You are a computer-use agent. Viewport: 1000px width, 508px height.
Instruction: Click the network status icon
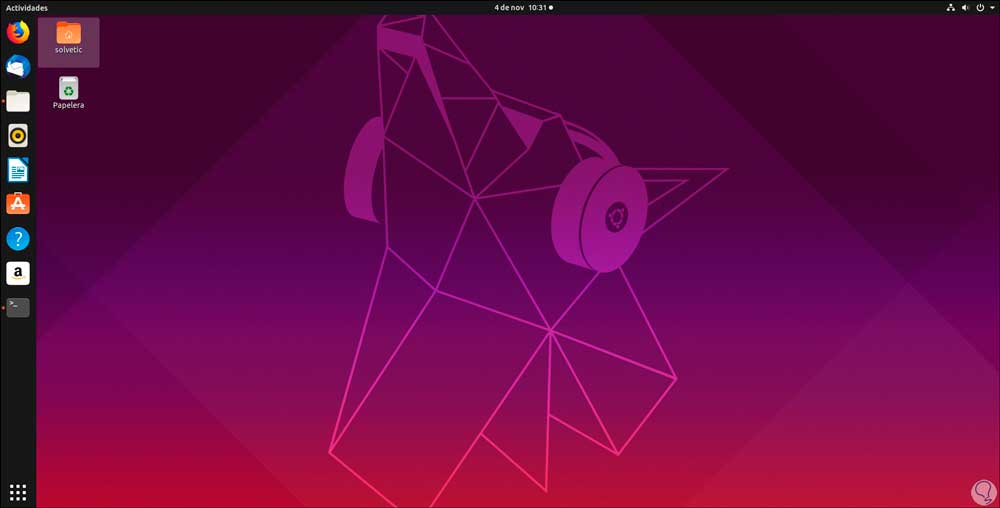point(950,8)
